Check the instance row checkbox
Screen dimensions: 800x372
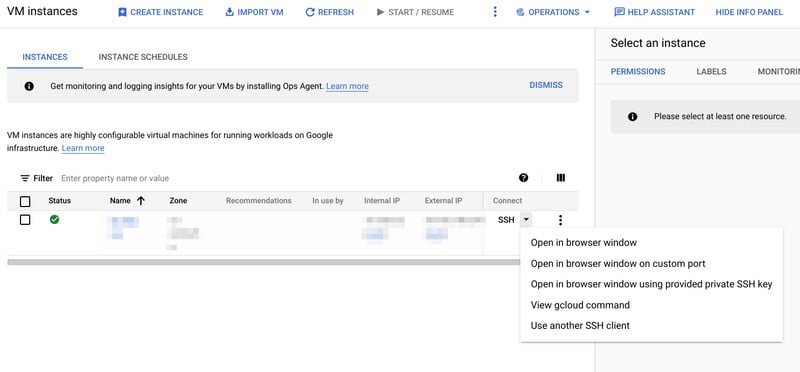coord(25,220)
